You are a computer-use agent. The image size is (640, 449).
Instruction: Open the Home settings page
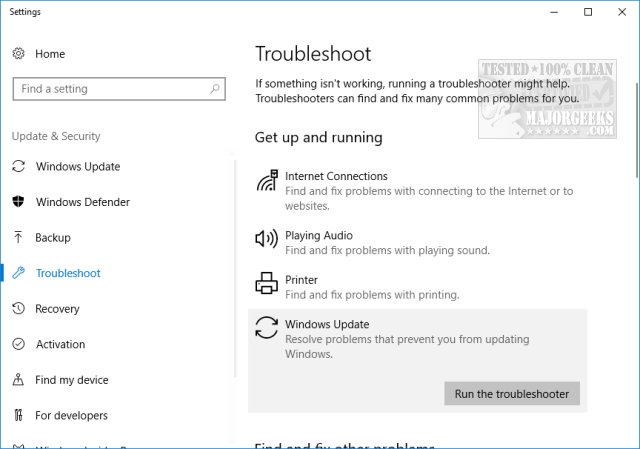pyautogui.click(x=50, y=54)
